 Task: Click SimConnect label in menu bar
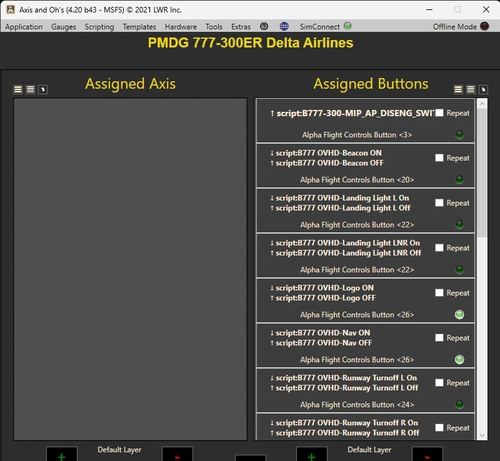320,27
